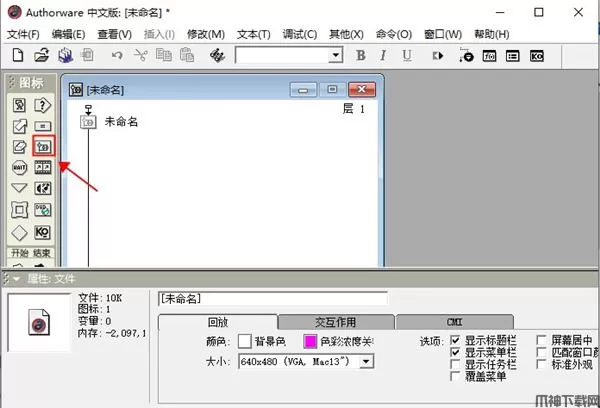Open the 其他(X) menu
The width and height of the screenshot is (600, 408).
click(x=346, y=34)
